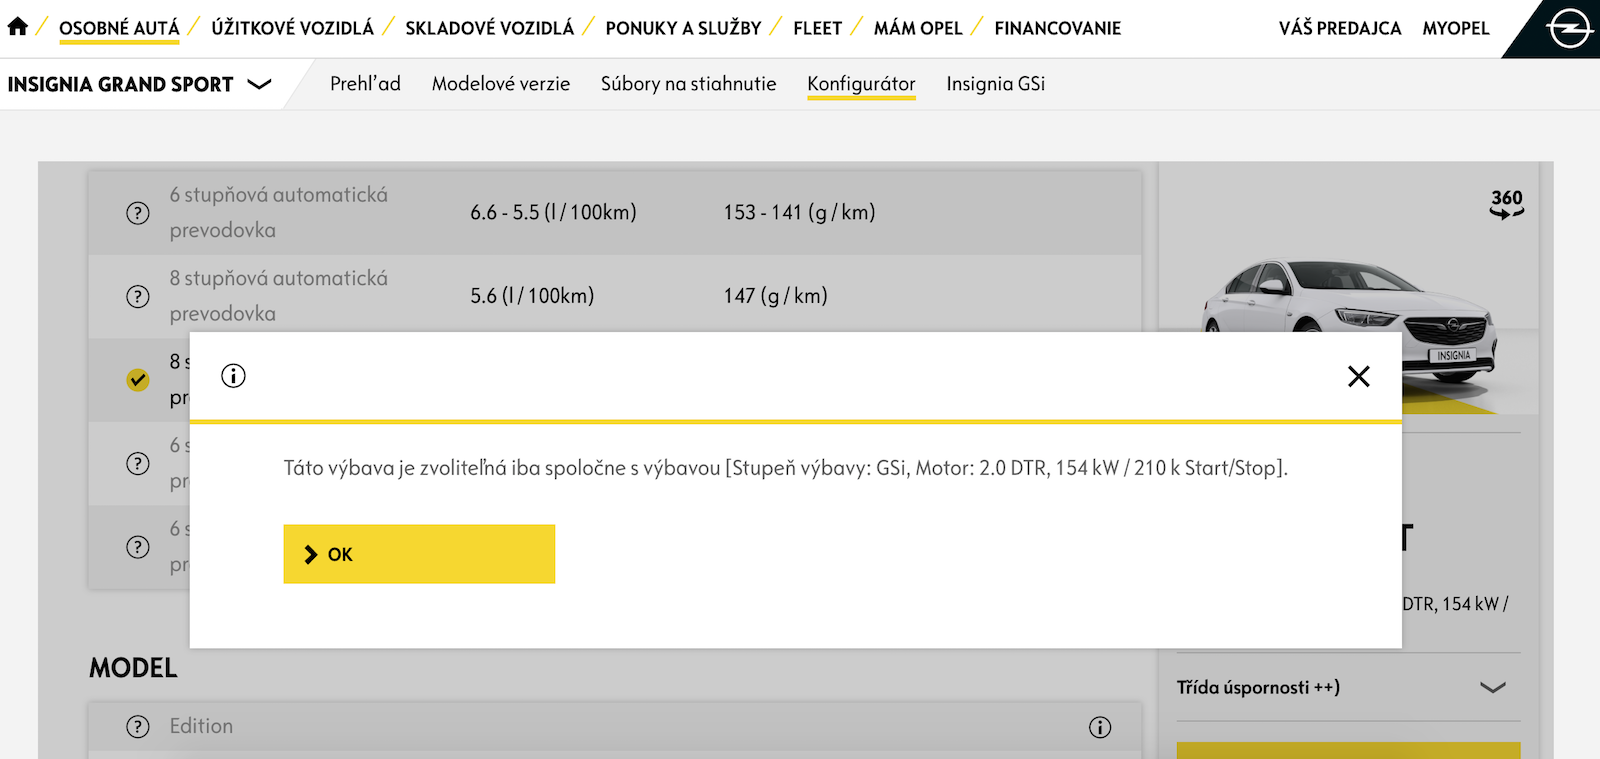Image resolution: width=1600 pixels, height=759 pixels.
Task: Open the 360 degree view
Action: click(x=1506, y=204)
